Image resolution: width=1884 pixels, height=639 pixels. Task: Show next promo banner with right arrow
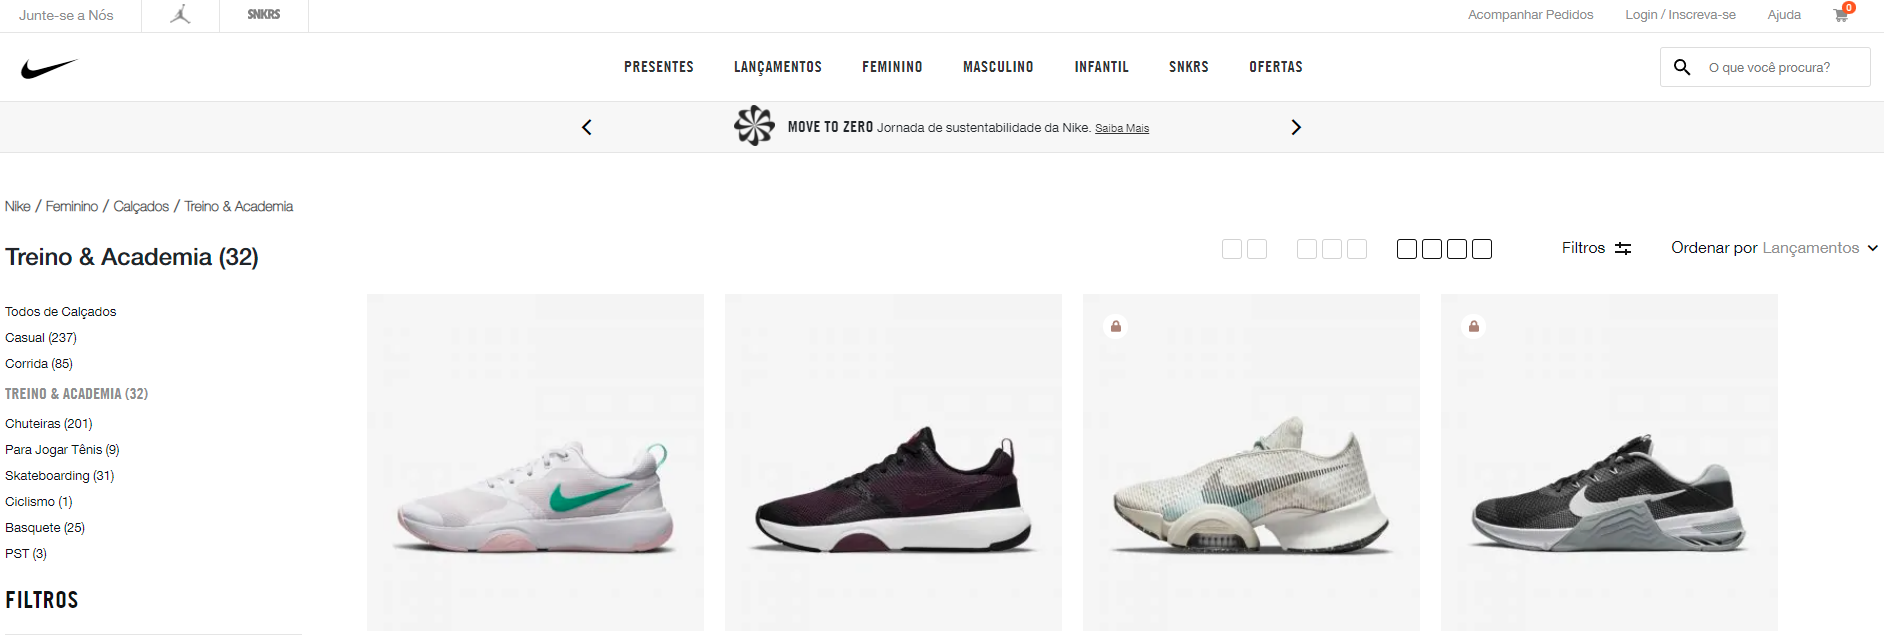pyautogui.click(x=1296, y=127)
